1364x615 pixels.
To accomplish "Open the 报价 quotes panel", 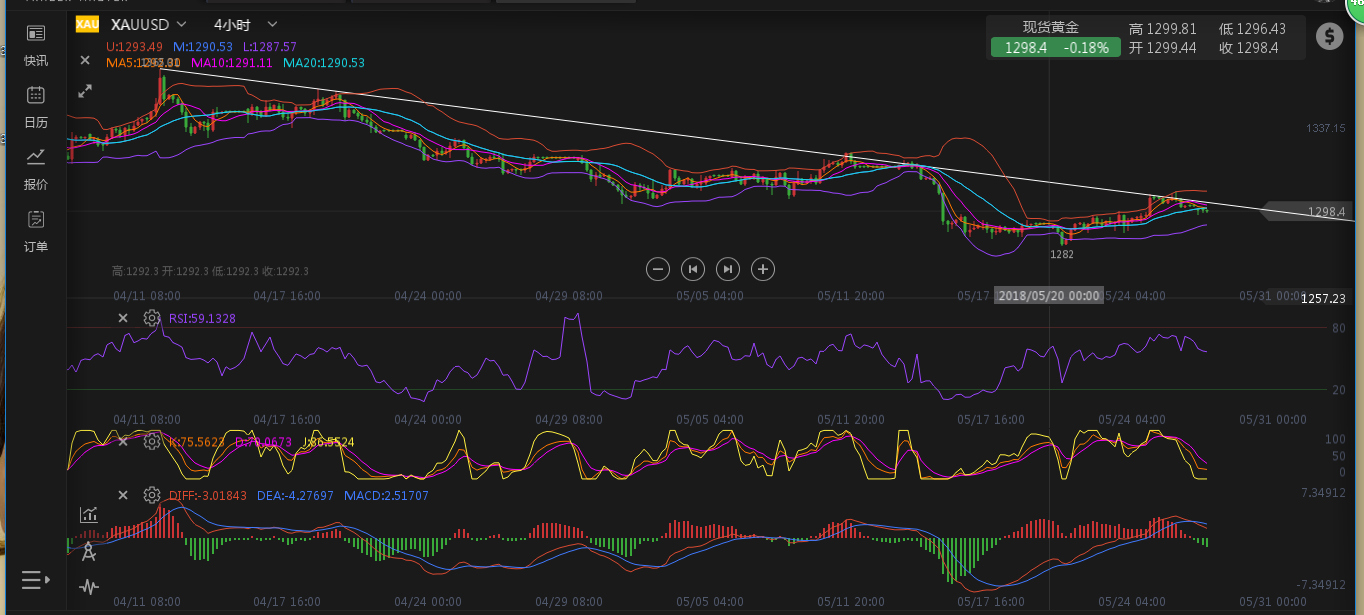I will [36, 169].
